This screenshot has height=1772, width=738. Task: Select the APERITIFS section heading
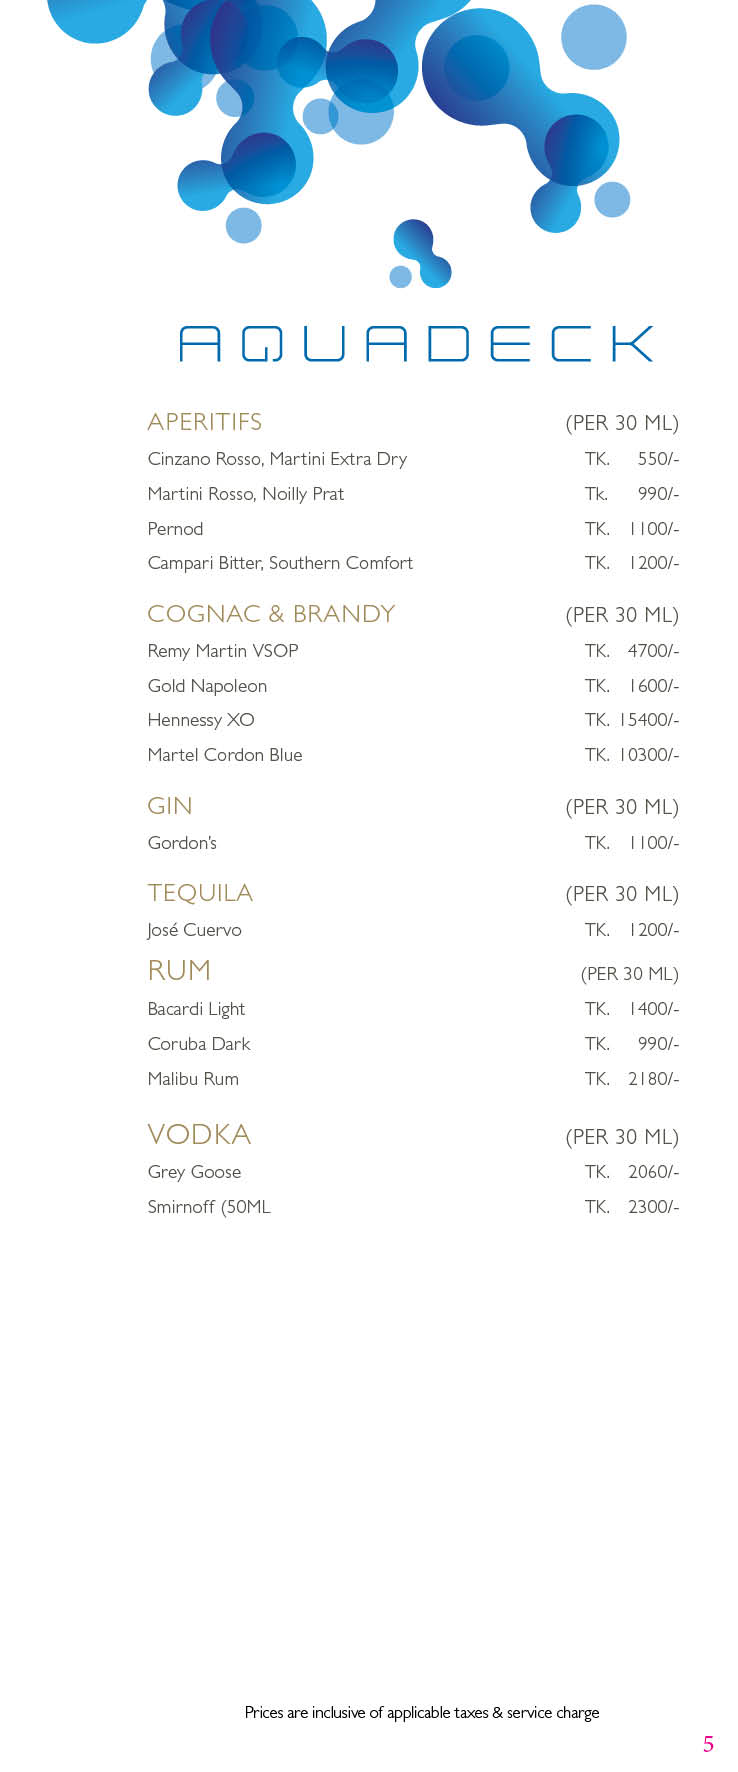tap(204, 422)
